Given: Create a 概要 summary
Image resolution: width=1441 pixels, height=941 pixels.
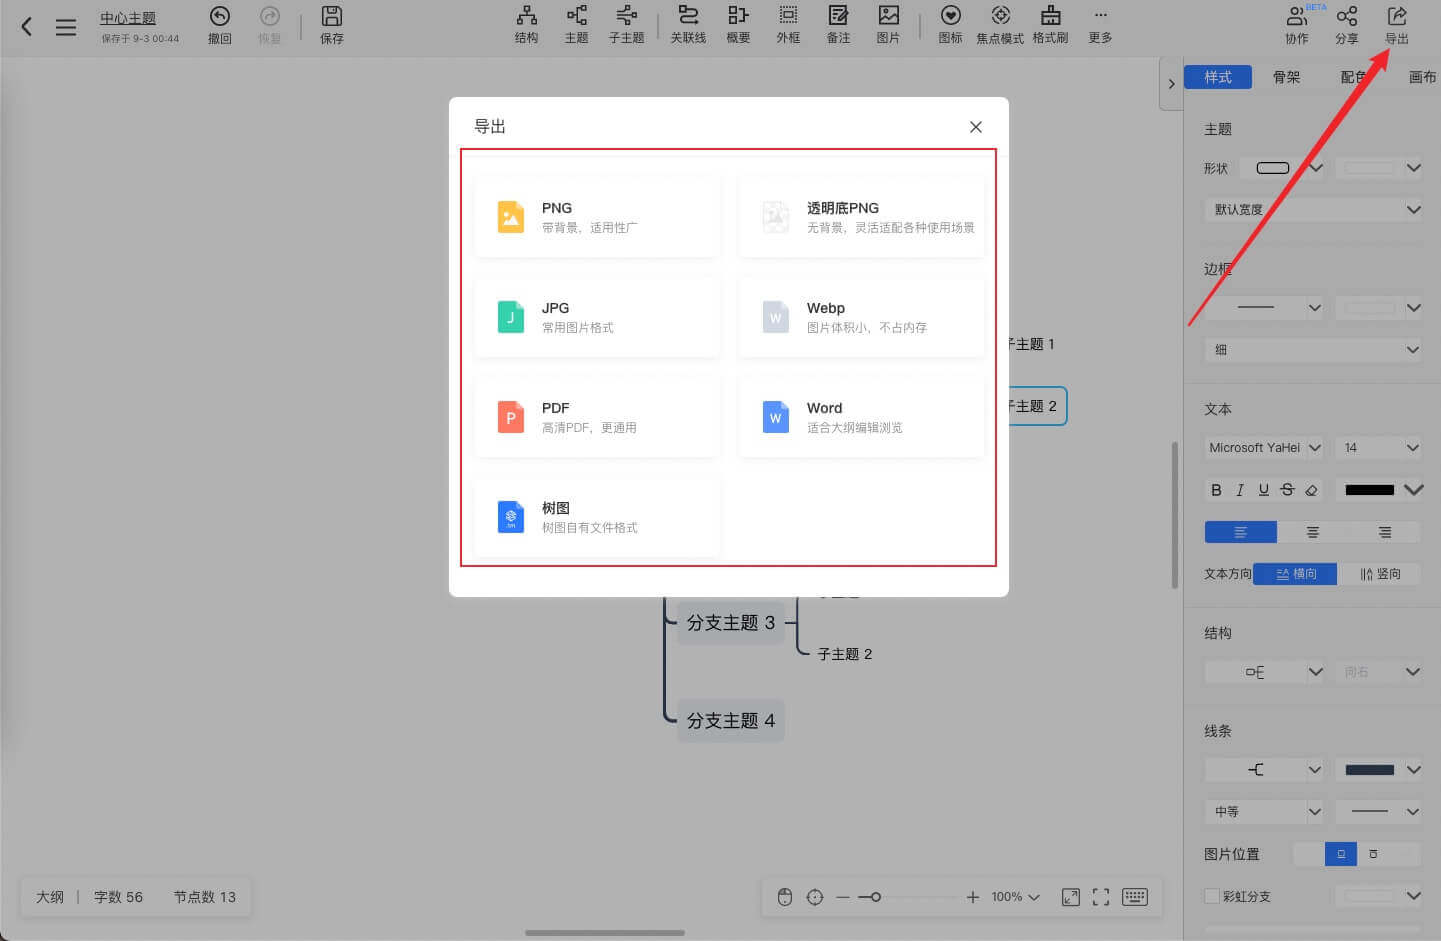Looking at the screenshot, I should pyautogui.click(x=738, y=24).
